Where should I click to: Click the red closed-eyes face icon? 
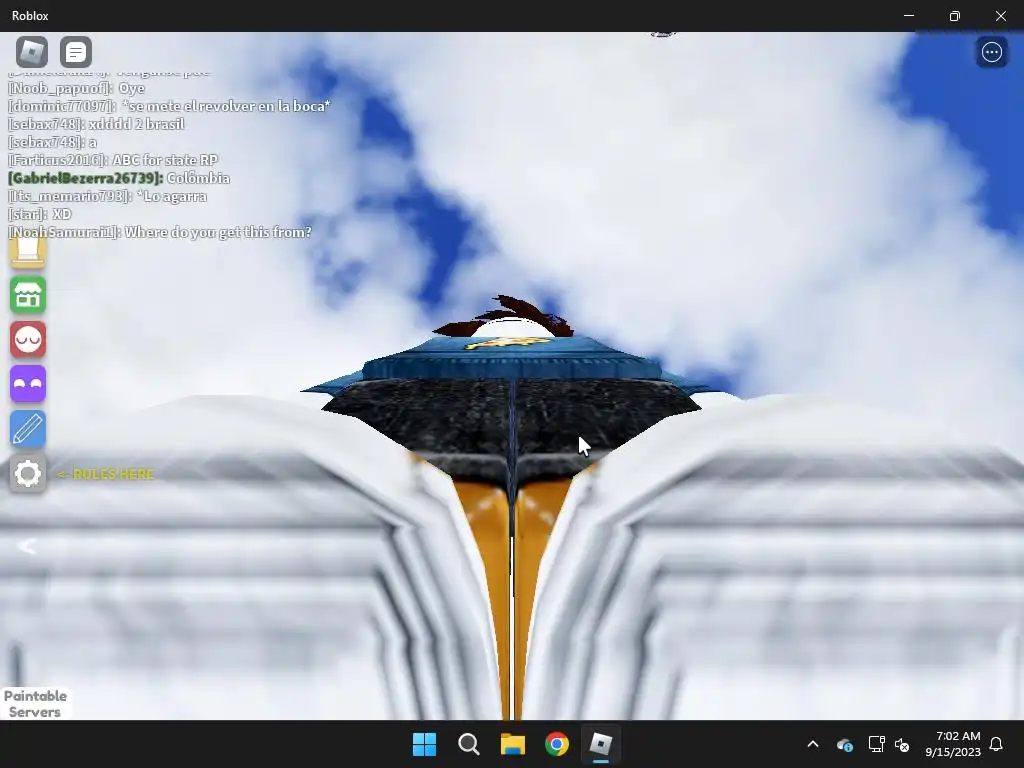[27, 340]
